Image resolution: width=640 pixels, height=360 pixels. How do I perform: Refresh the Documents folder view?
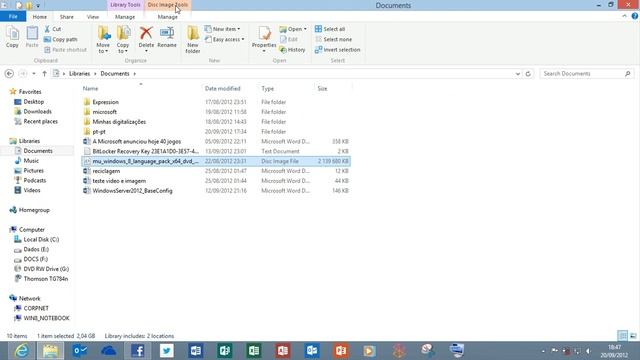[x=528, y=74]
